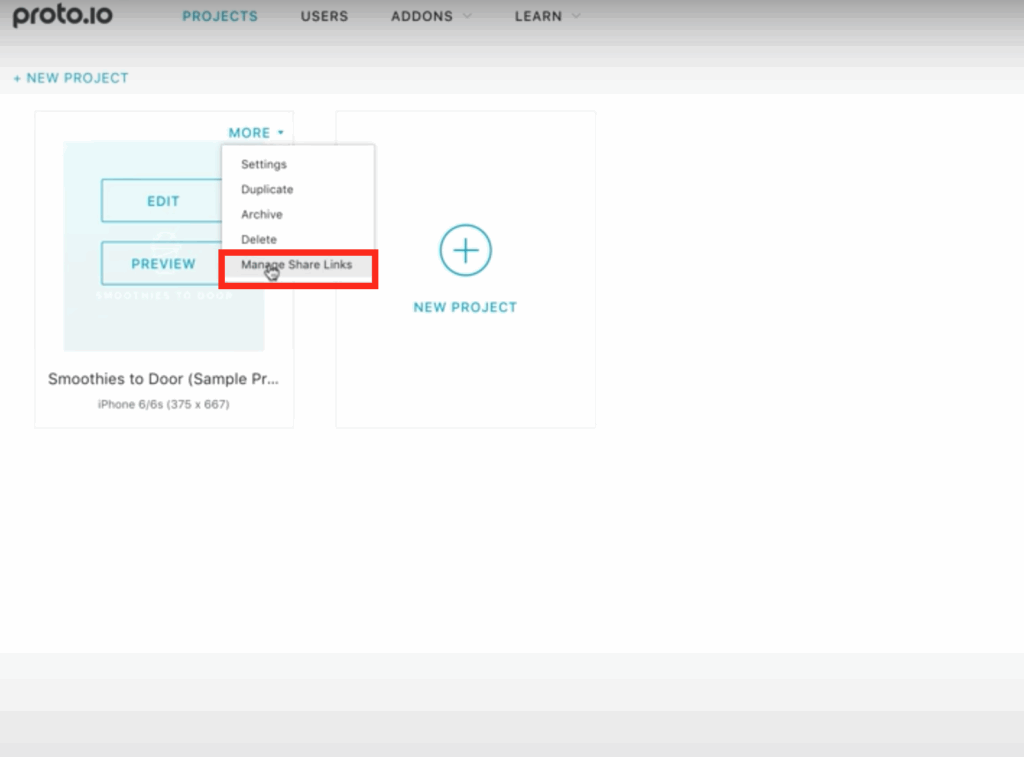Open Manage Share Links menu entry

click(x=297, y=265)
